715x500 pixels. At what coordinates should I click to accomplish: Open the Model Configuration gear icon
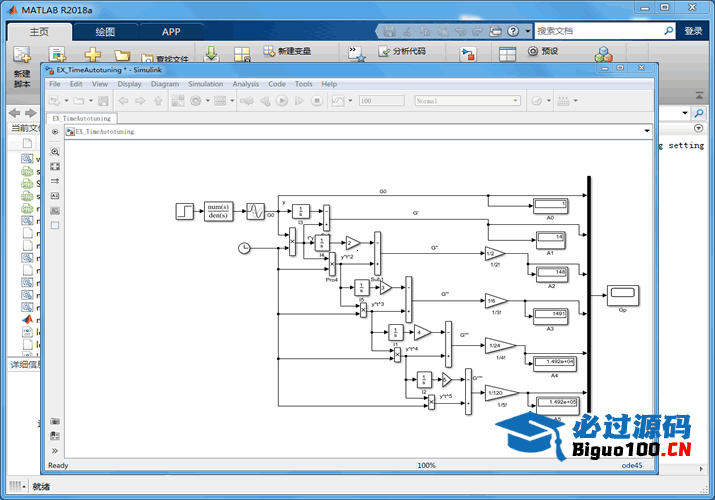pyautogui.click(x=194, y=101)
